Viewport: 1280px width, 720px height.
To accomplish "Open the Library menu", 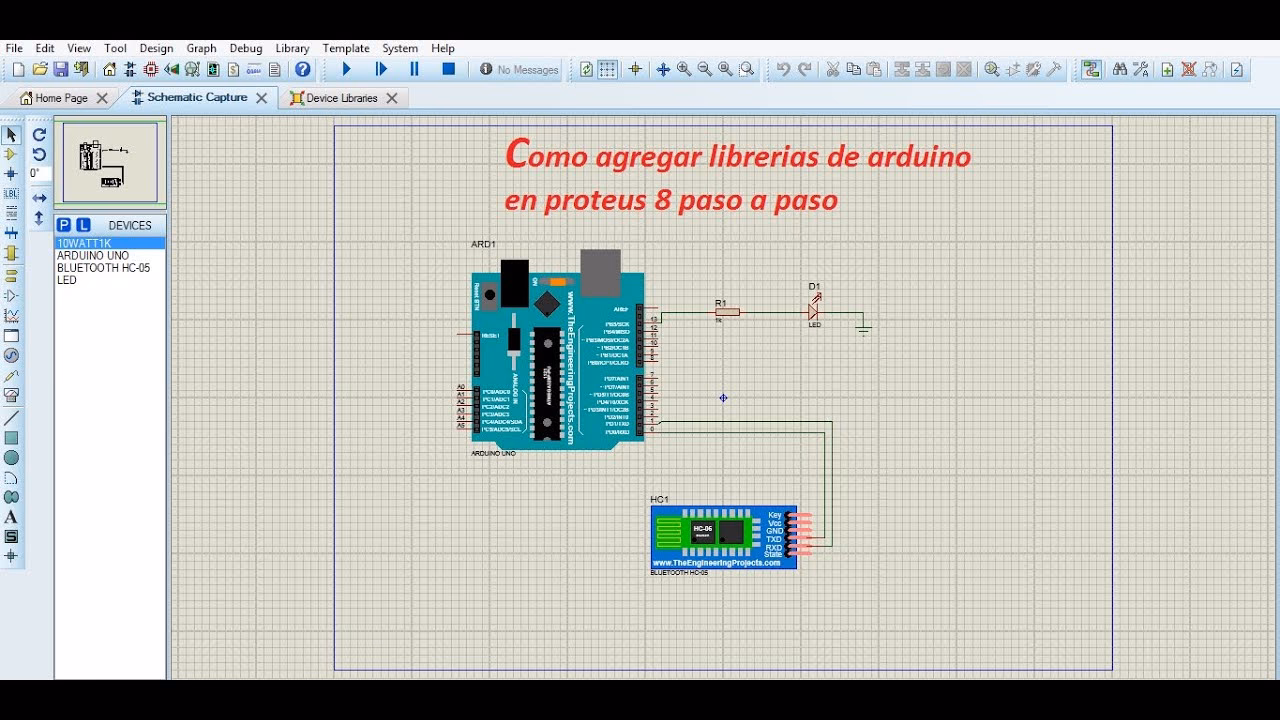I will pyautogui.click(x=292, y=47).
